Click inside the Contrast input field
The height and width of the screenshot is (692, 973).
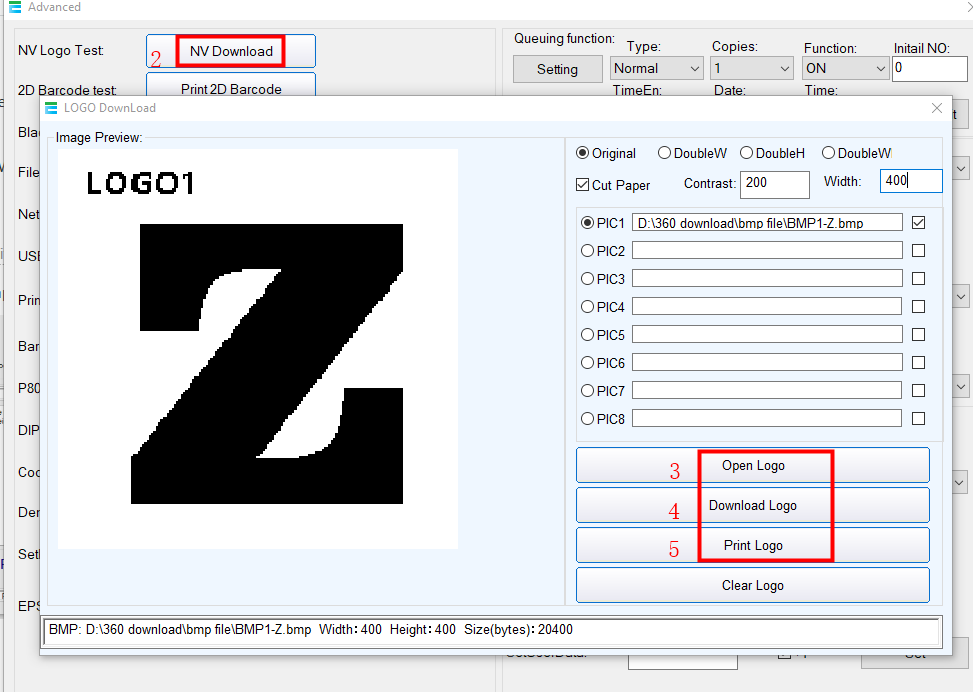(x=774, y=184)
